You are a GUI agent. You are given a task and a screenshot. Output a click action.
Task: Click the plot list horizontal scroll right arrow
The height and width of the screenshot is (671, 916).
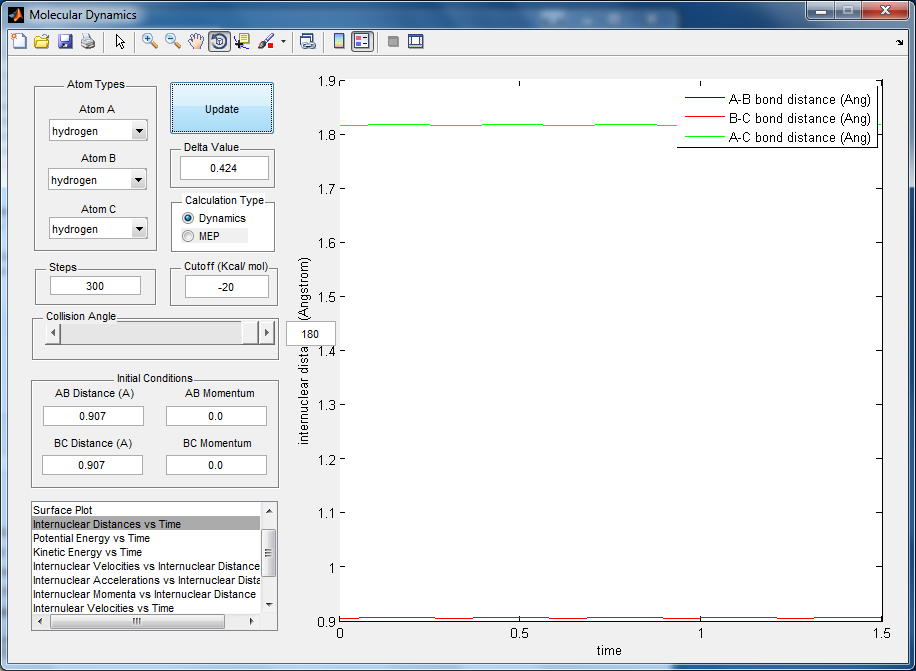click(x=252, y=621)
